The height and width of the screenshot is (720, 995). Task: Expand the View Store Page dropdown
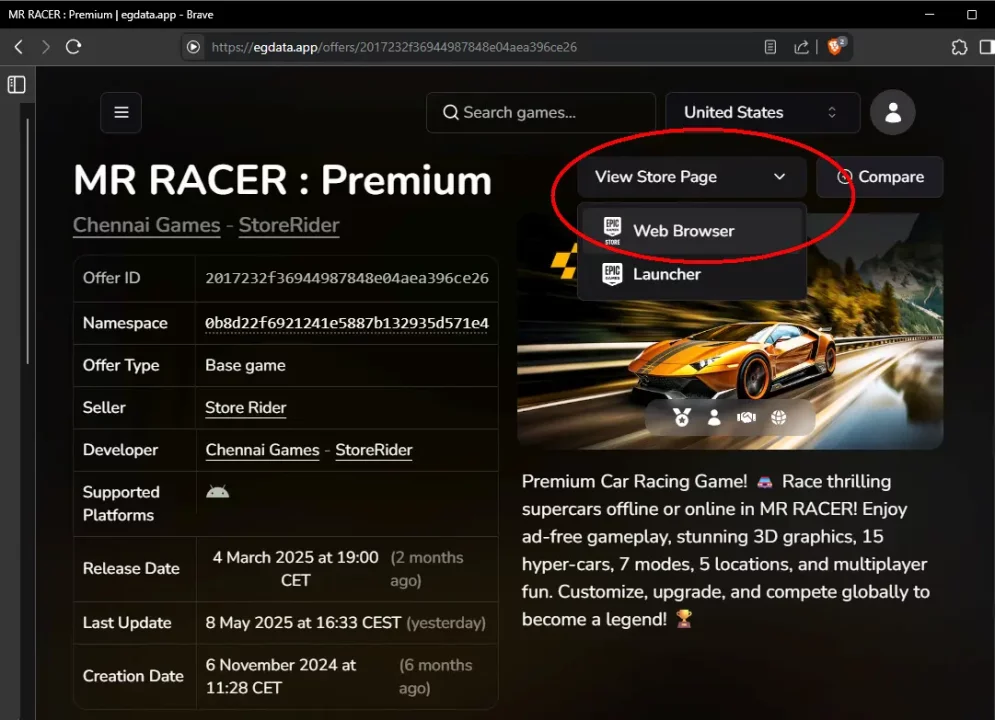(x=689, y=177)
